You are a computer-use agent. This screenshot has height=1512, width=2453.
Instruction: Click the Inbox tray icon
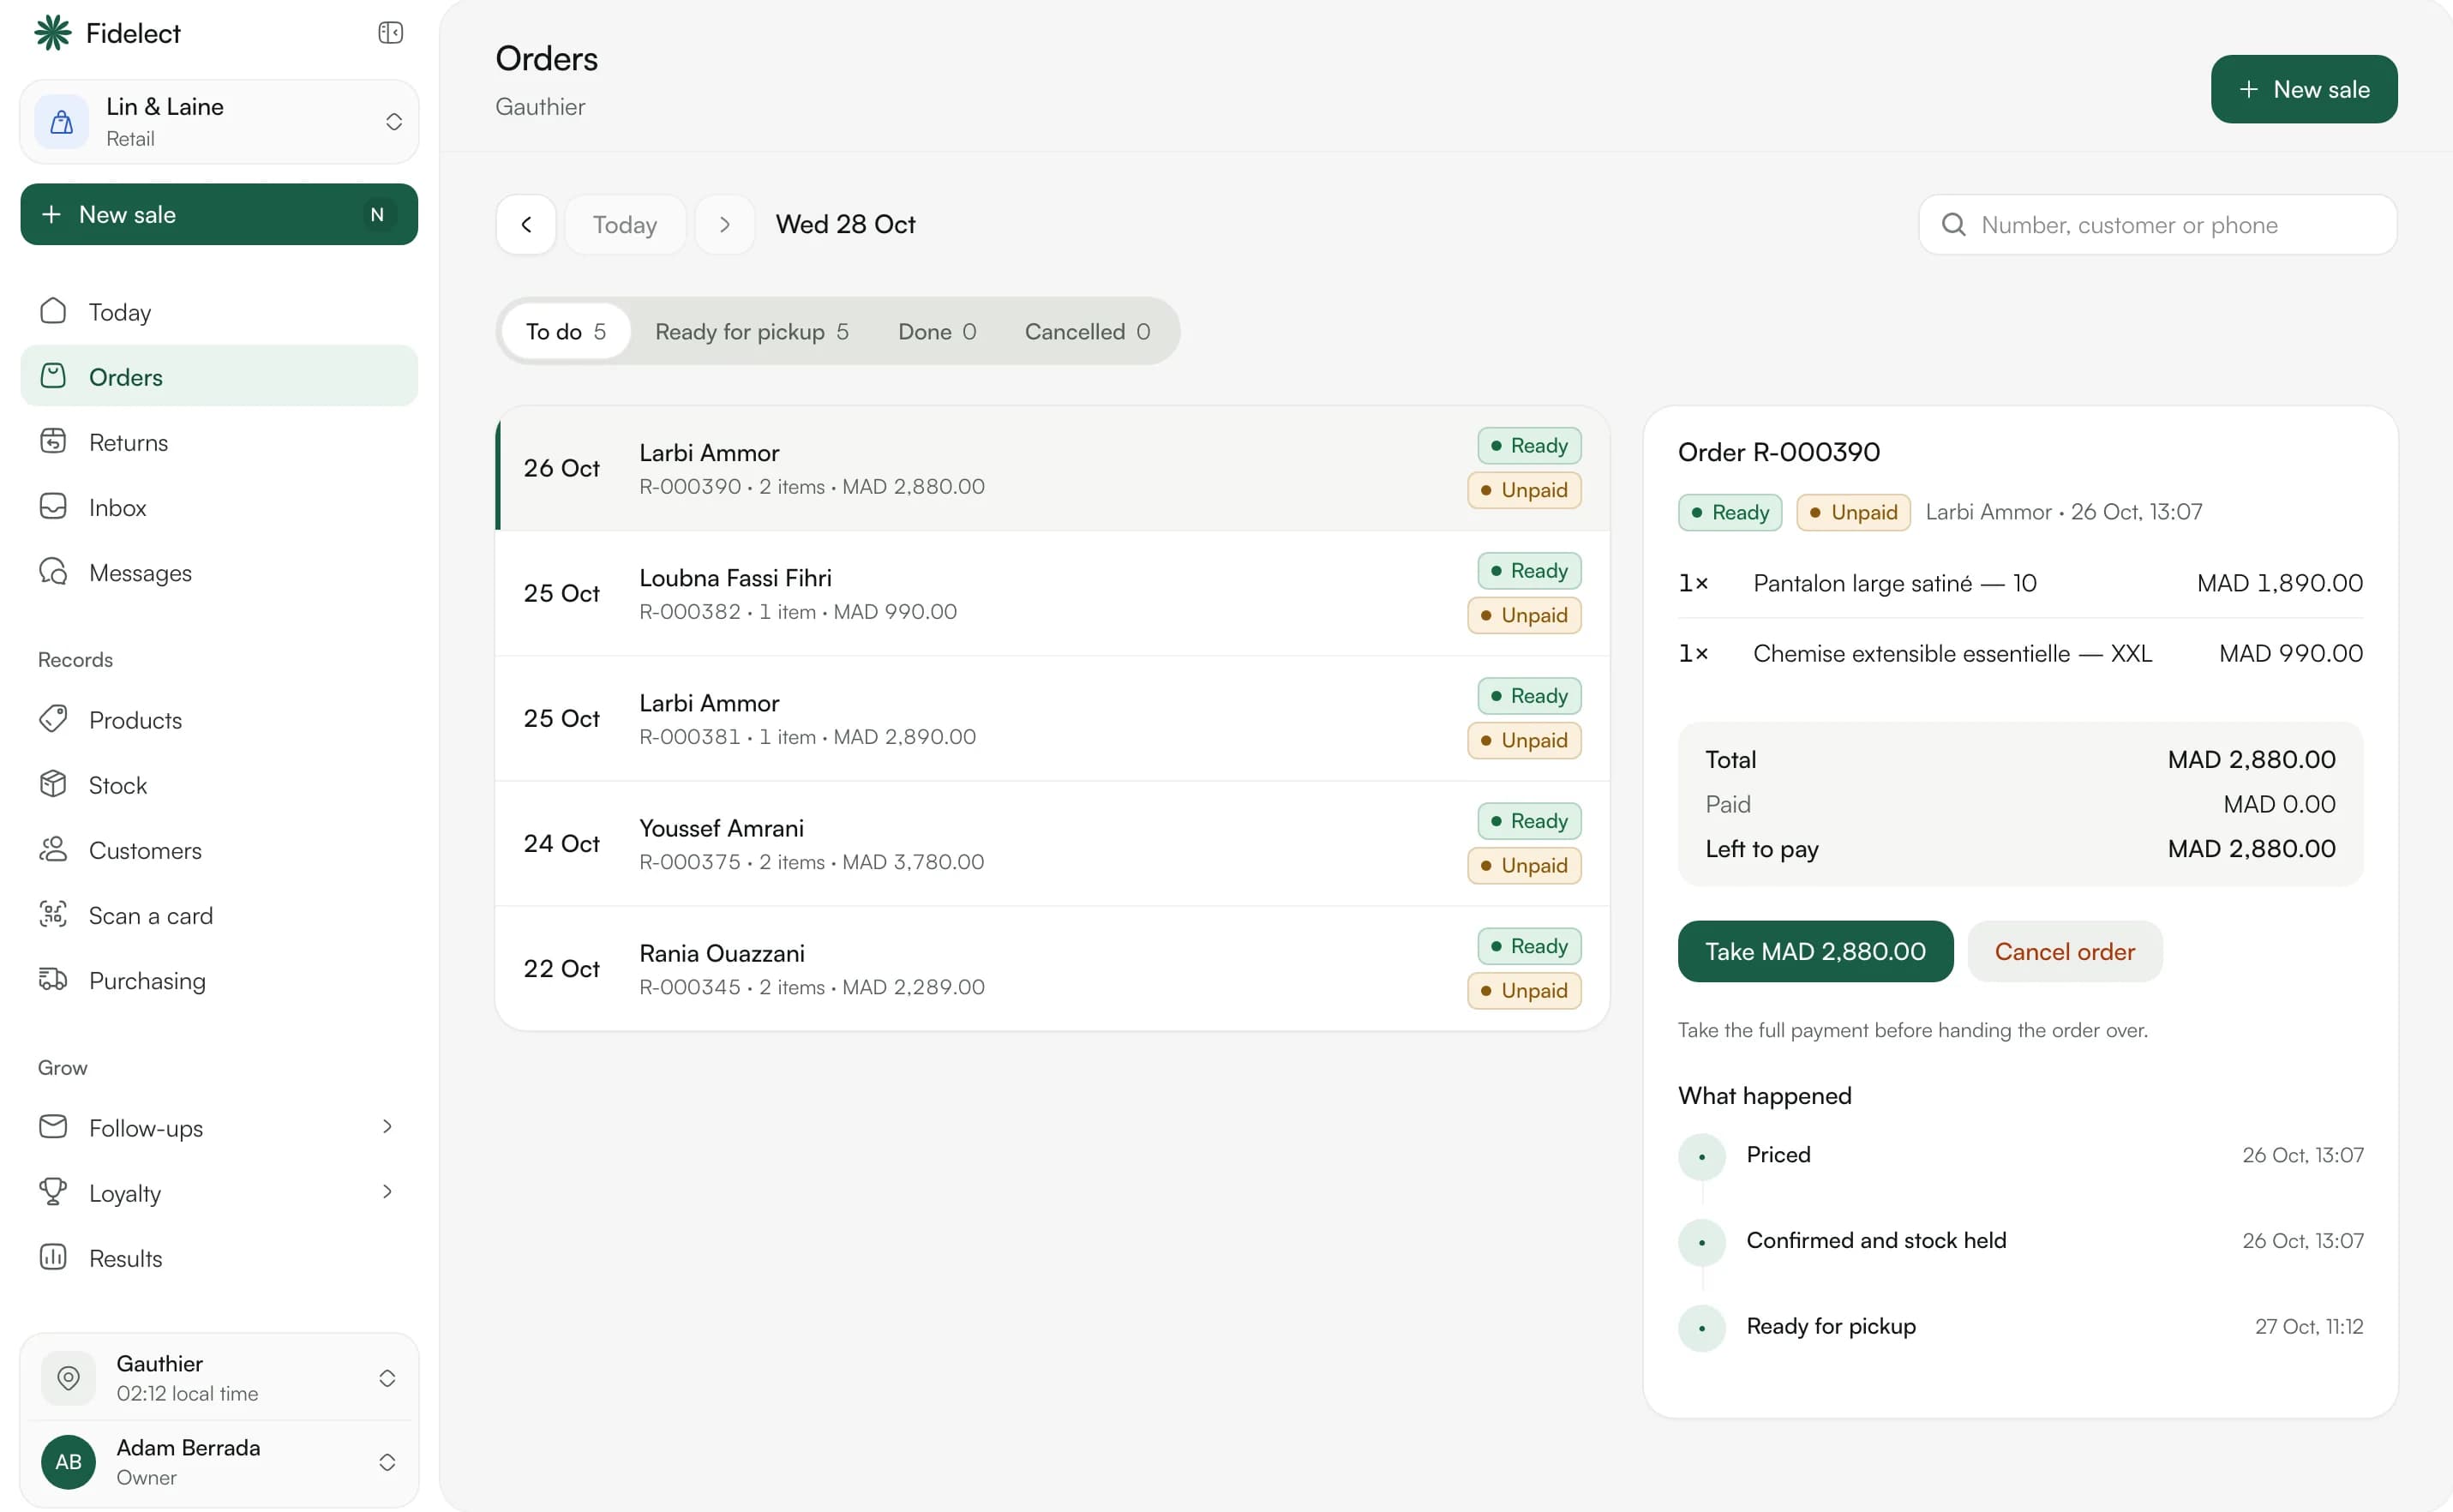coord(53,506)
